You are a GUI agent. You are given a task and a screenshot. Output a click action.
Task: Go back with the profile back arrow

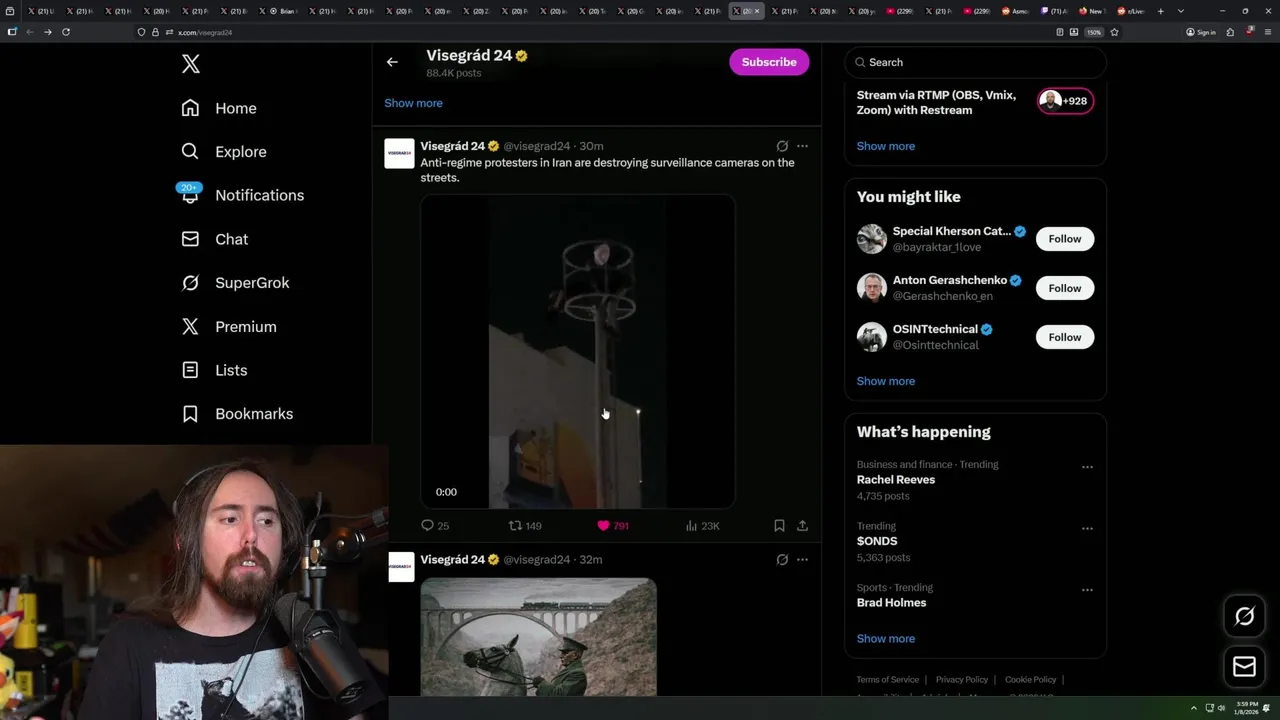pos(392,62)
